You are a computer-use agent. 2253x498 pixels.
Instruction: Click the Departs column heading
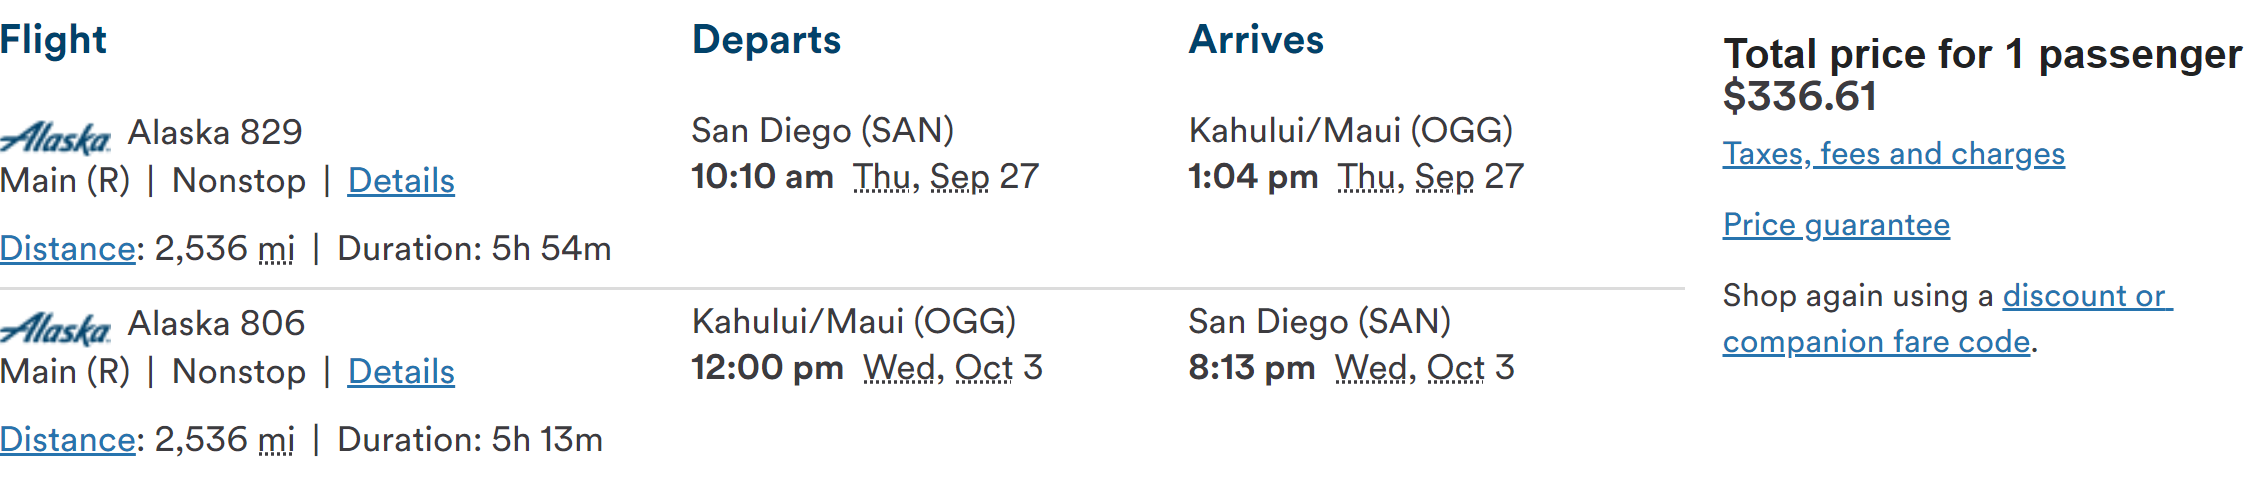click(x=766, y=40)
